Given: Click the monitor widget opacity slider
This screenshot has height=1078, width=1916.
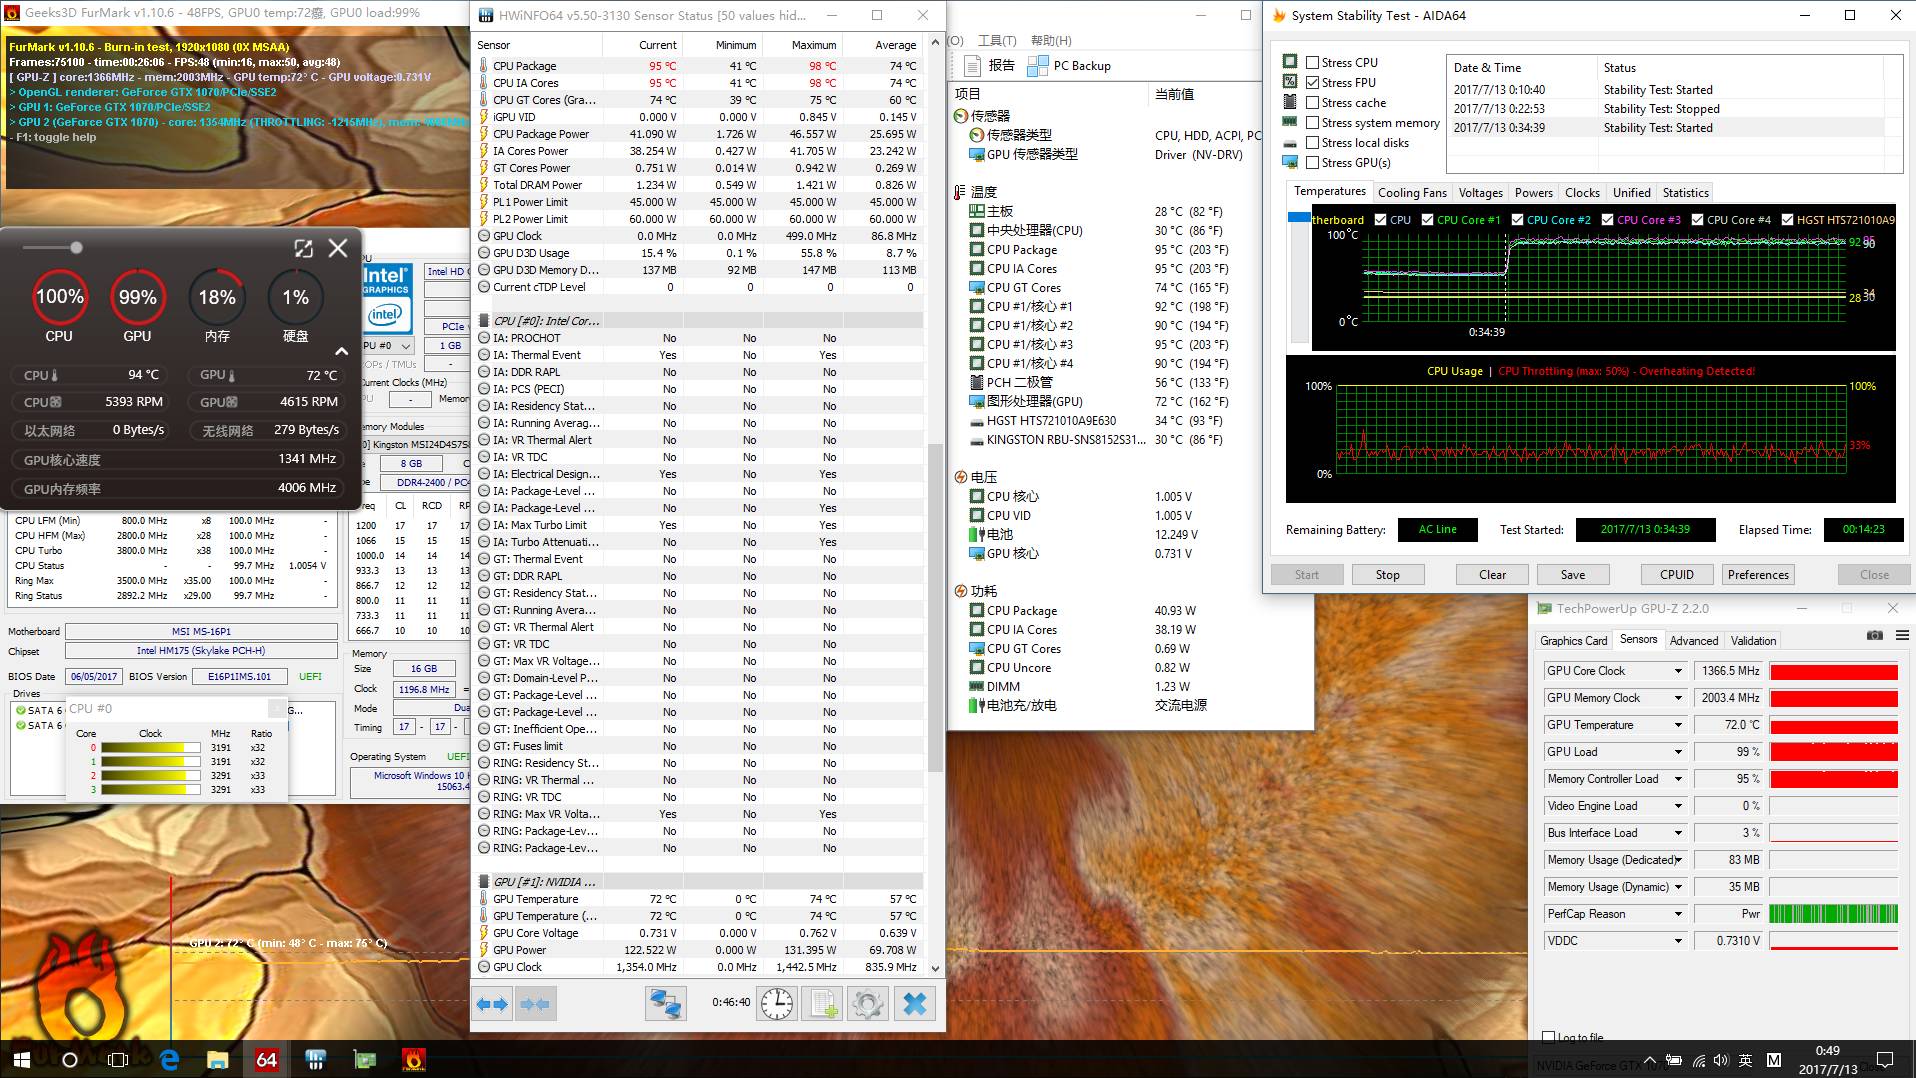Looking at the screenshot, I should 76,247.
